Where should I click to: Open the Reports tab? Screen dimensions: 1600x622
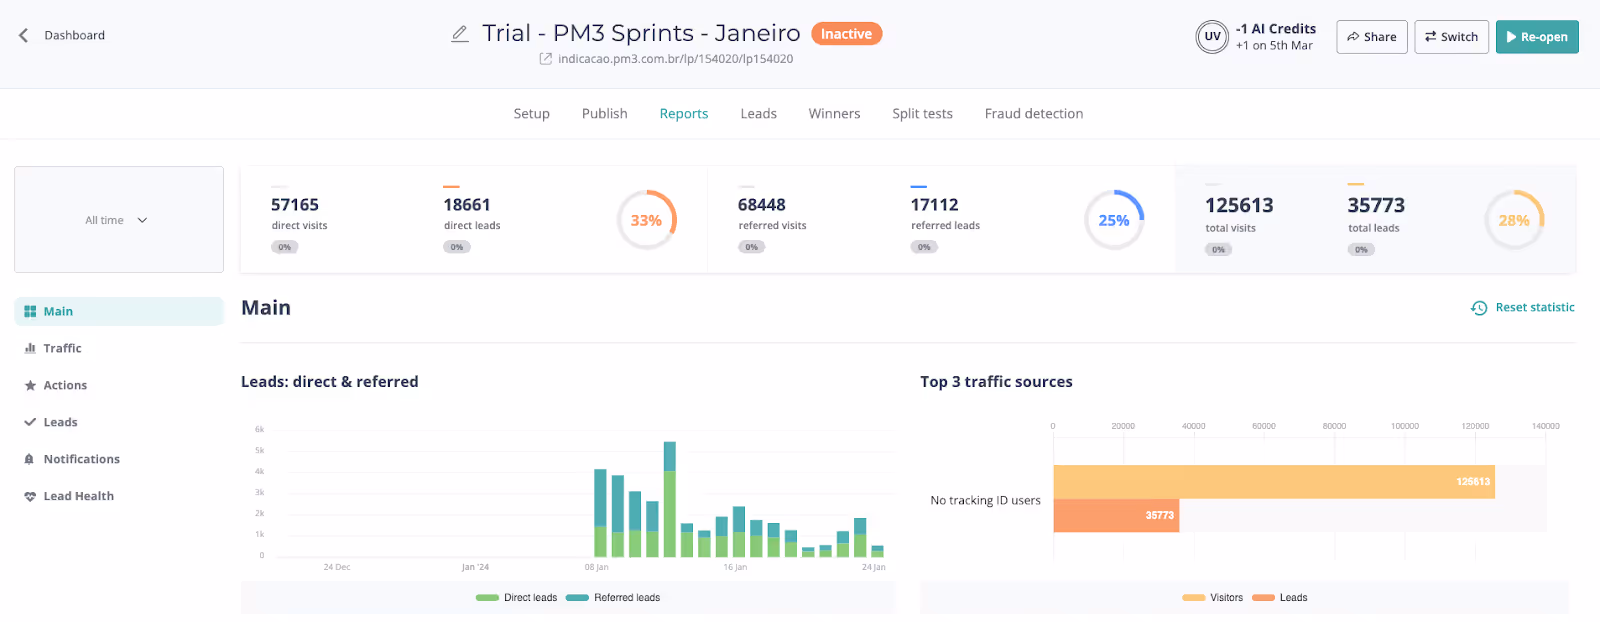(x=684, y=114)
